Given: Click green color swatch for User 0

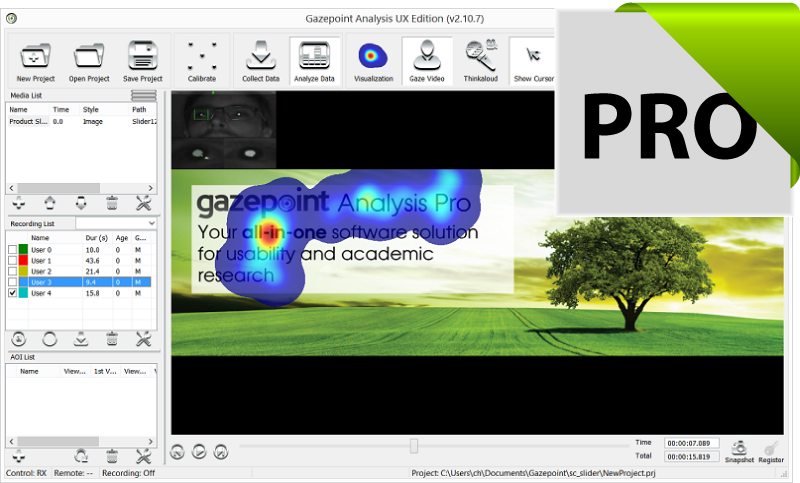Looking at the screenshot, I should pyautogui.click(x=23, y=249).
